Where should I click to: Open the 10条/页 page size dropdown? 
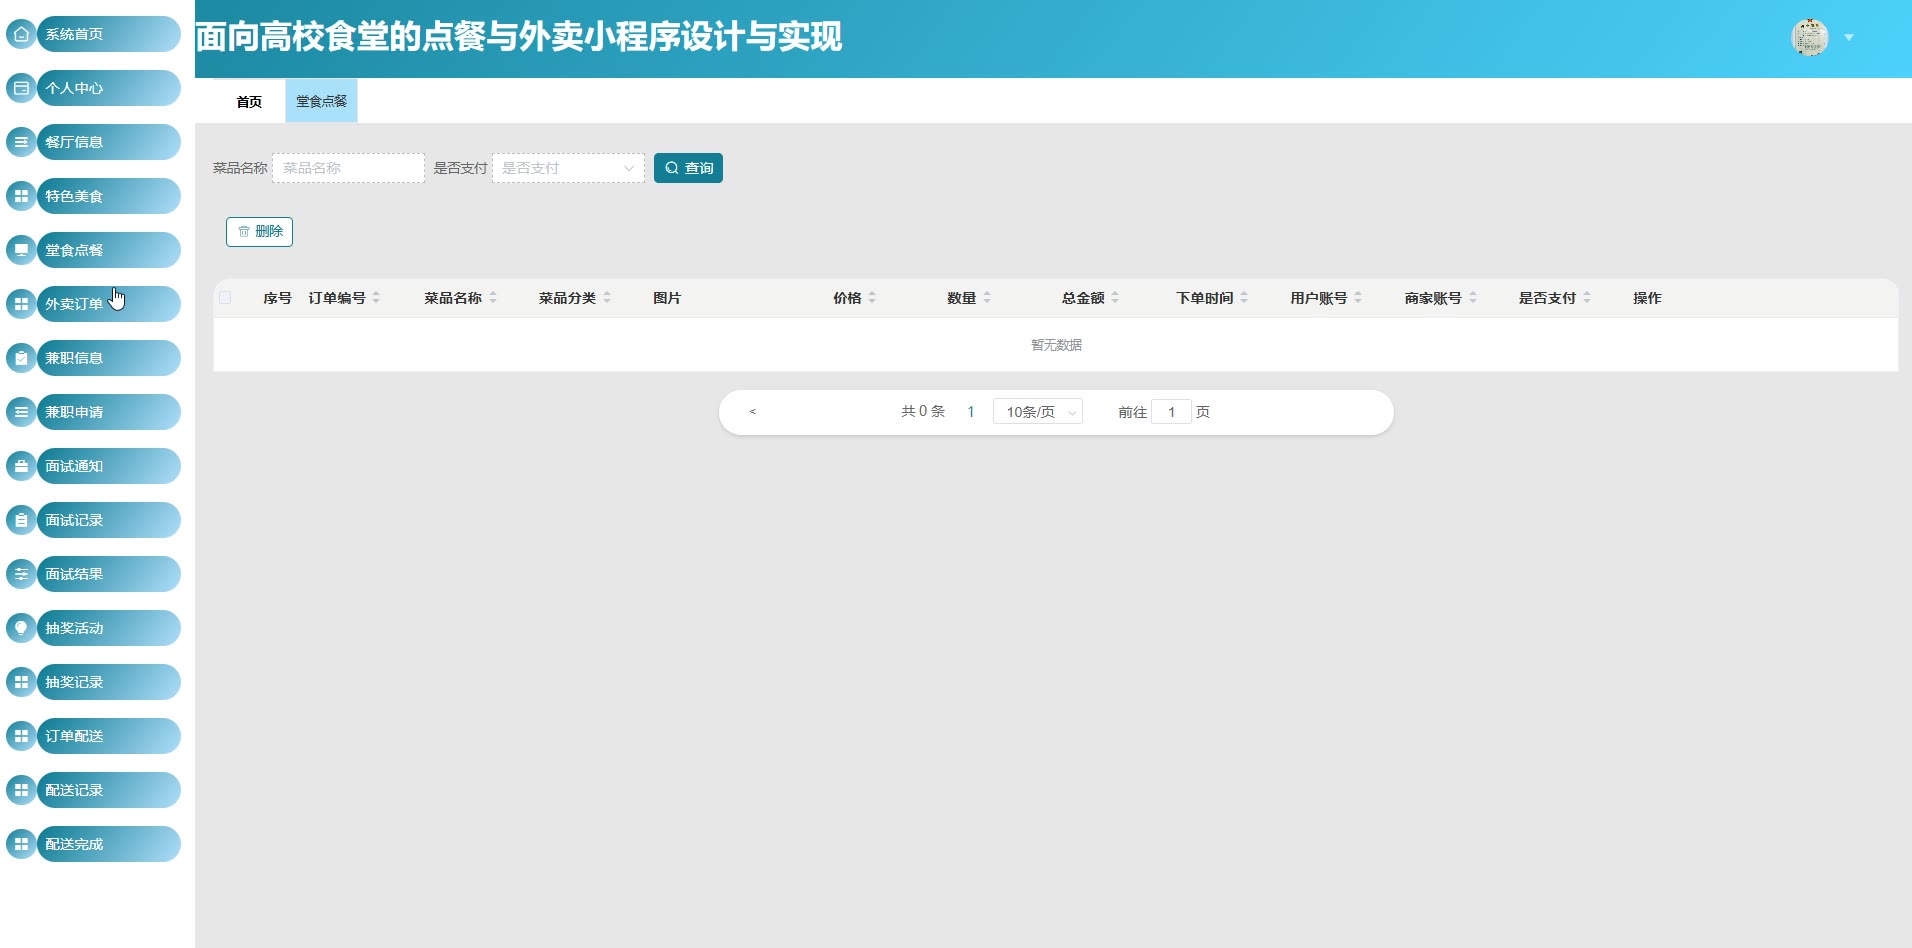(1038, 412)
